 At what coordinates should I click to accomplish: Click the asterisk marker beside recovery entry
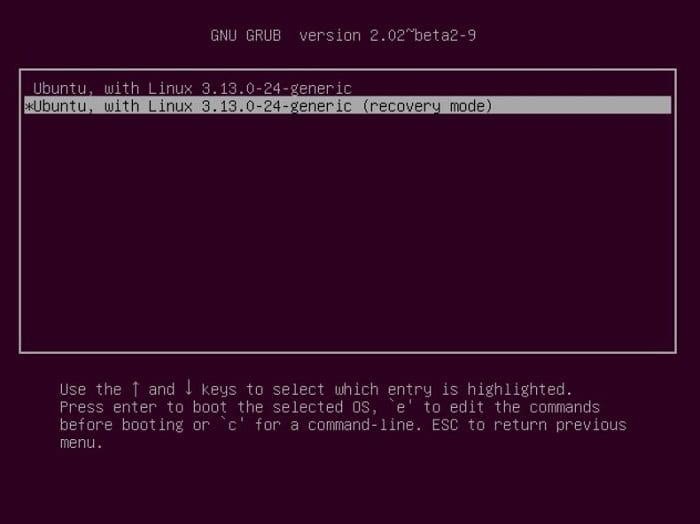(28, 107)
